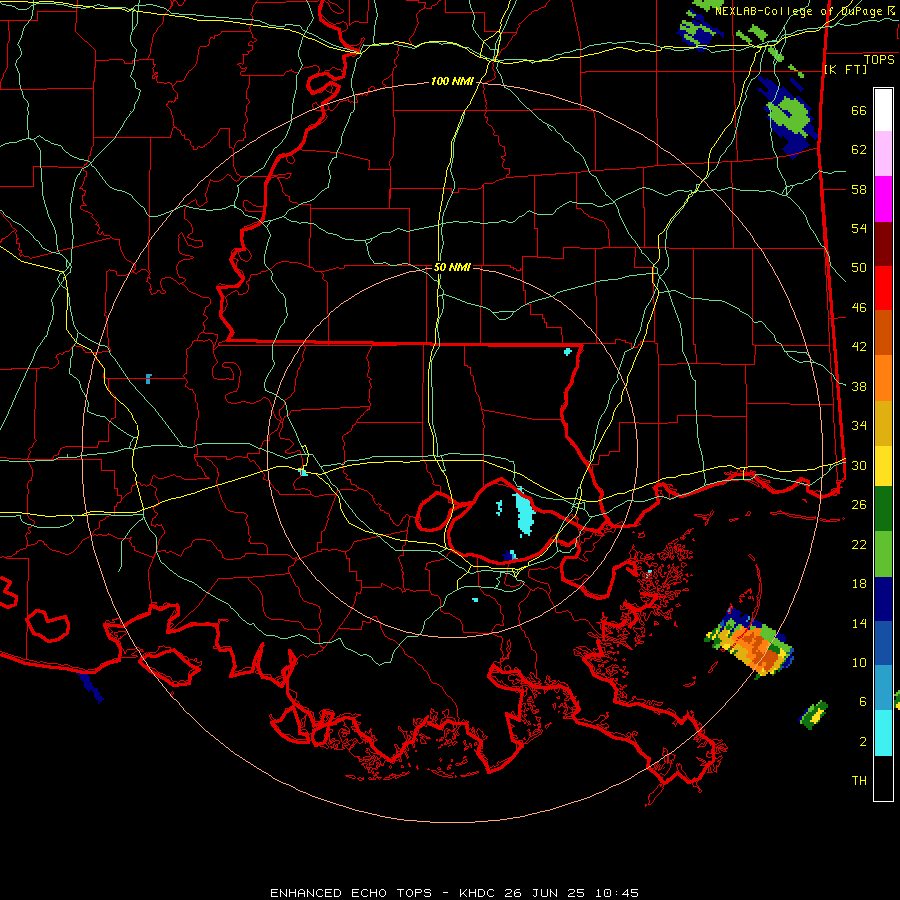Click the green and navy echo near top right
900x900 pixels.
(x=789, y=115)
